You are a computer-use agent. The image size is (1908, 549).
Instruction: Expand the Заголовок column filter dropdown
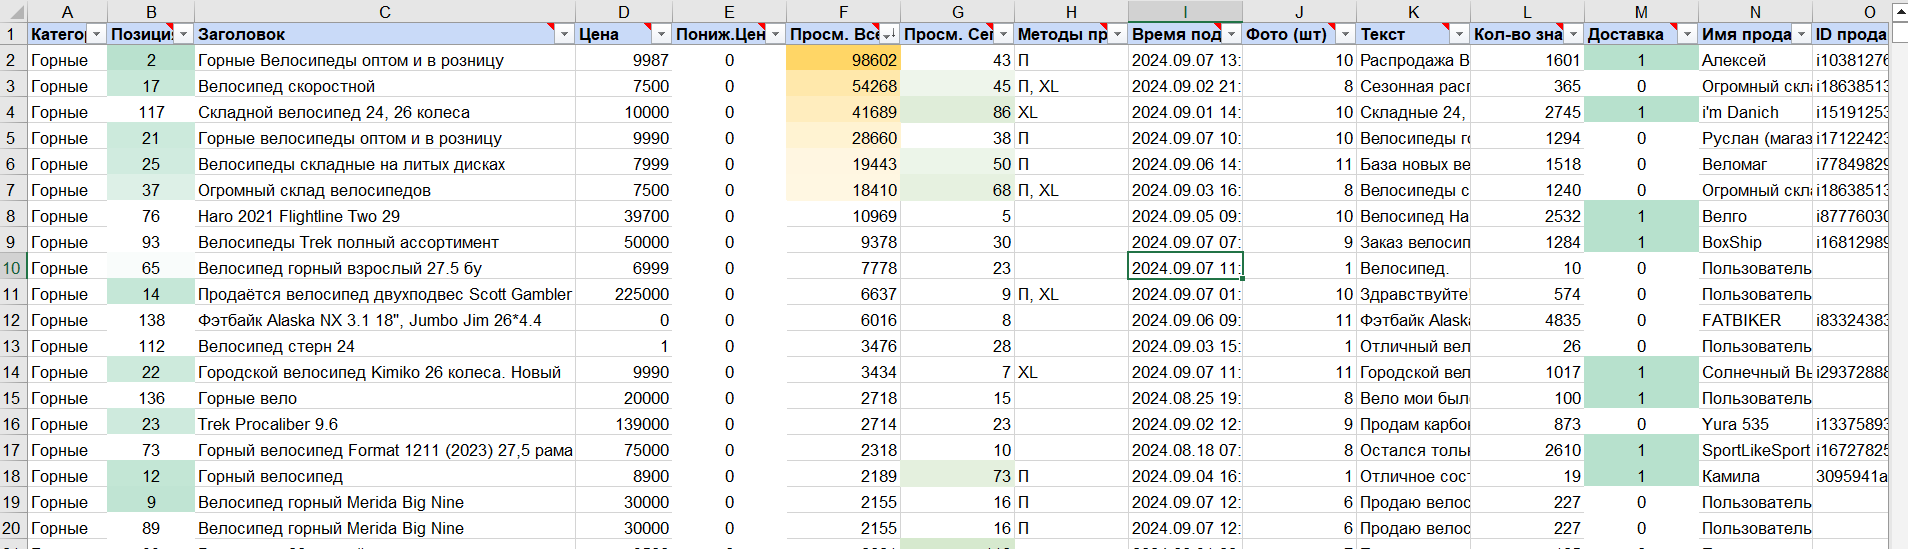pyautogui.click(x=564, y=34)
